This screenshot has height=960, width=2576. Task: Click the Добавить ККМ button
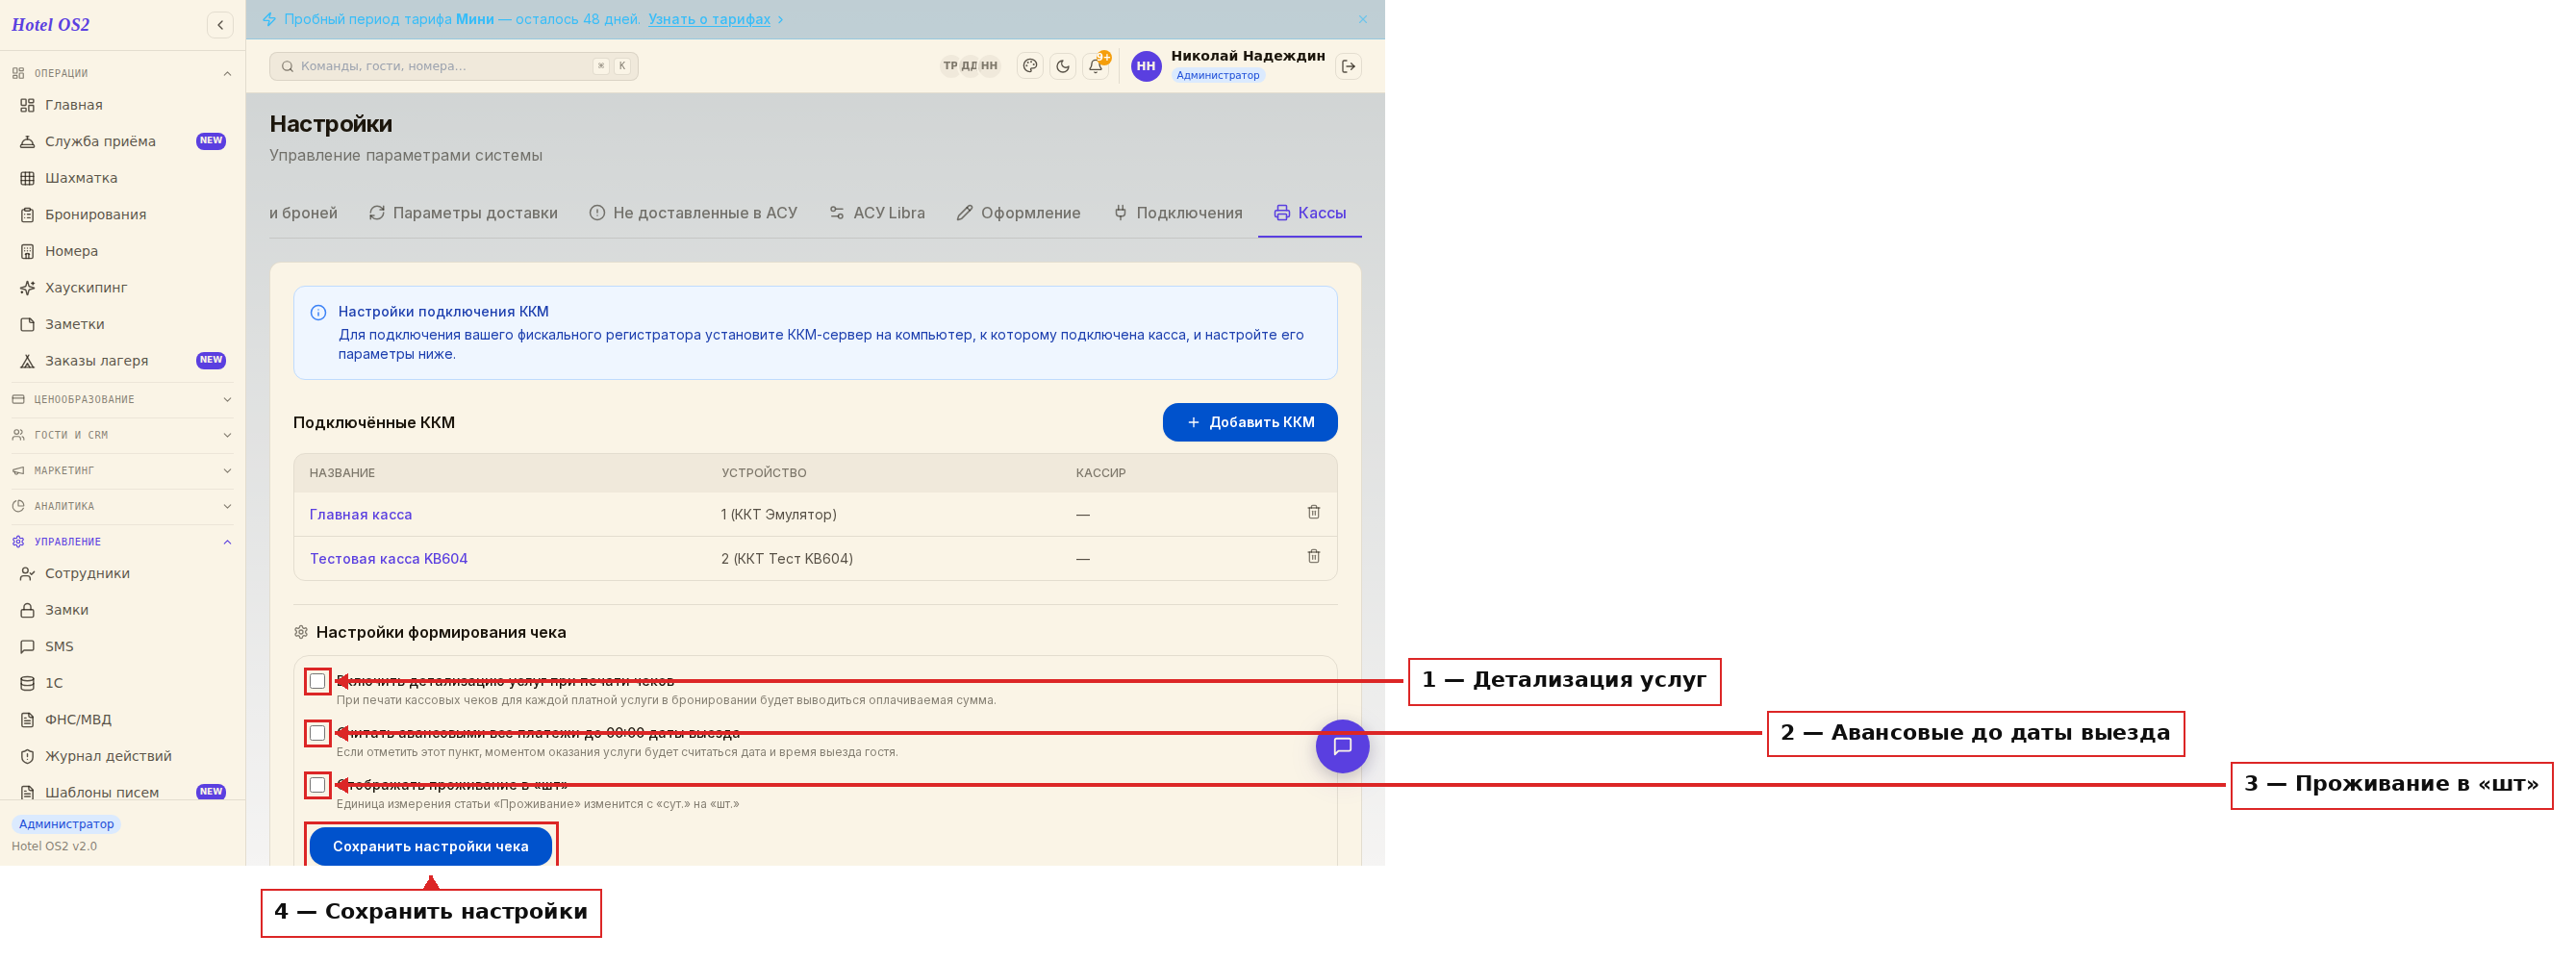point(1250,422)
